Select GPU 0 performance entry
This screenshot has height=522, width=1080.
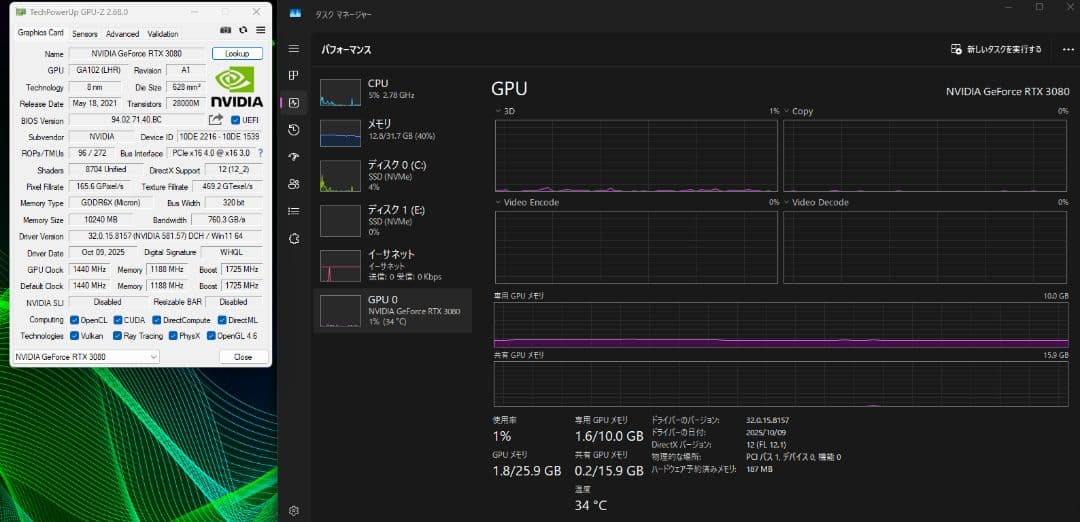(x=393, y=311)
